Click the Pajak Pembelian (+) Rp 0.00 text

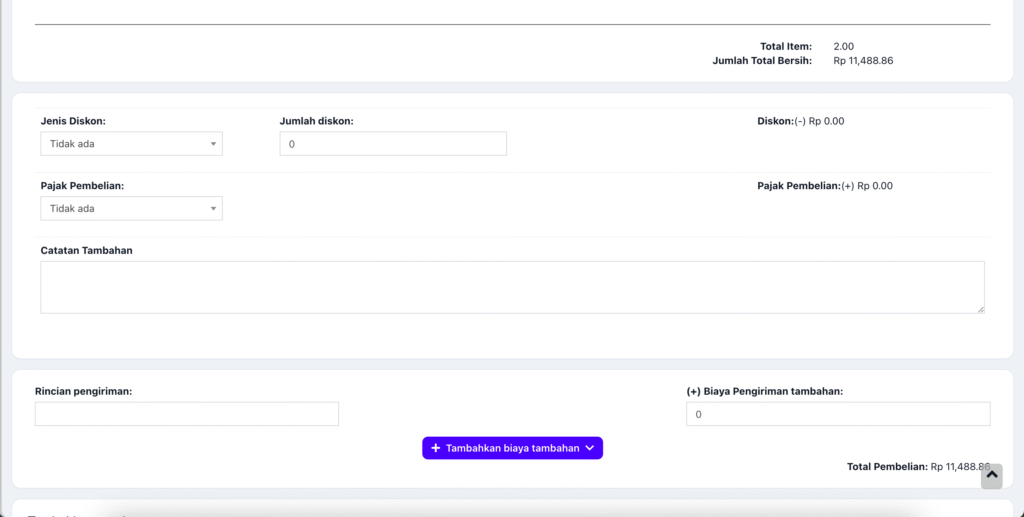click(825, 186)
